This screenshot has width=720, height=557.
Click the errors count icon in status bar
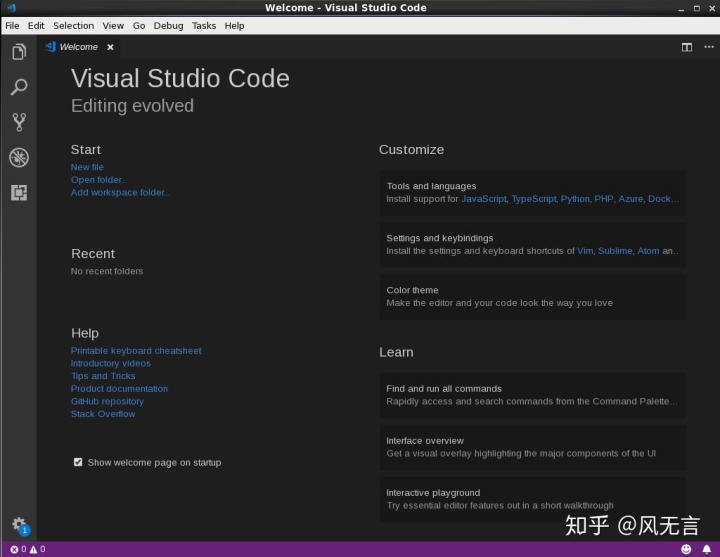coord(14,549)
